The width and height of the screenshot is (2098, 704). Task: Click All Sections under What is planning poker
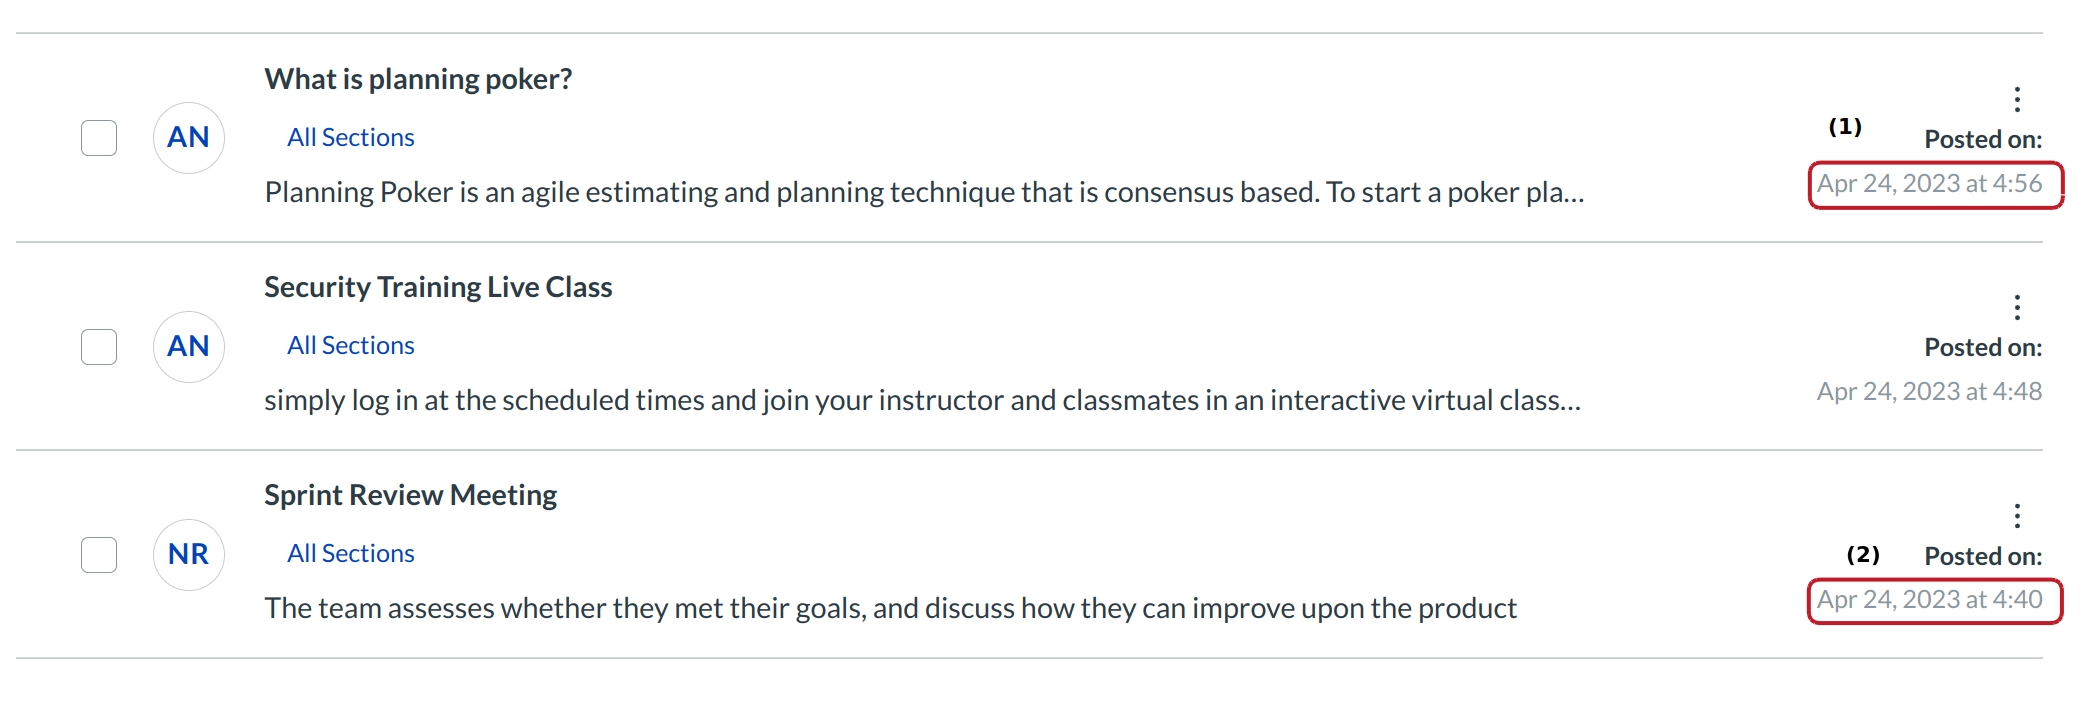tap(350, 137)
